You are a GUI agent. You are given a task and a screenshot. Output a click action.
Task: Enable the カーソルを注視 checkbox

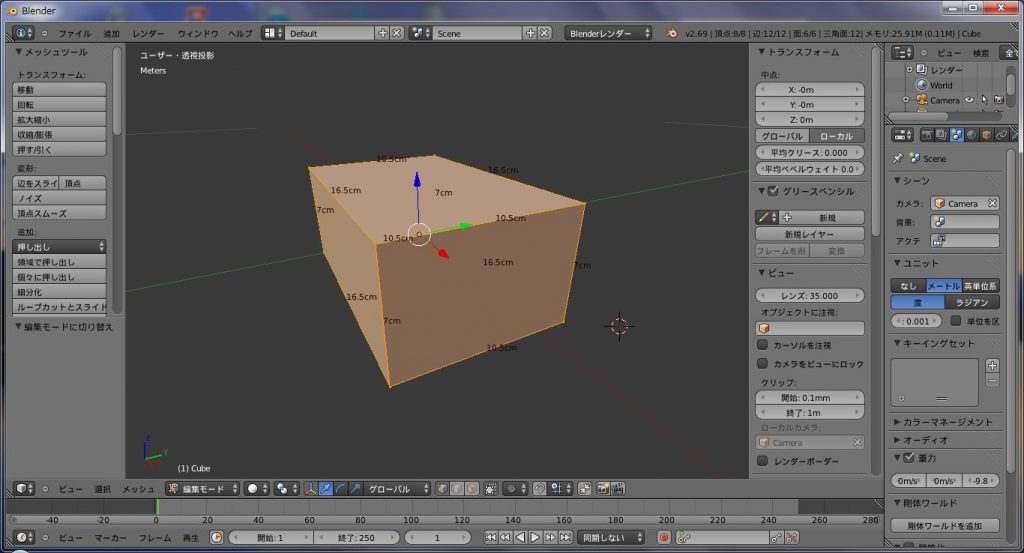tap(762, 345)
